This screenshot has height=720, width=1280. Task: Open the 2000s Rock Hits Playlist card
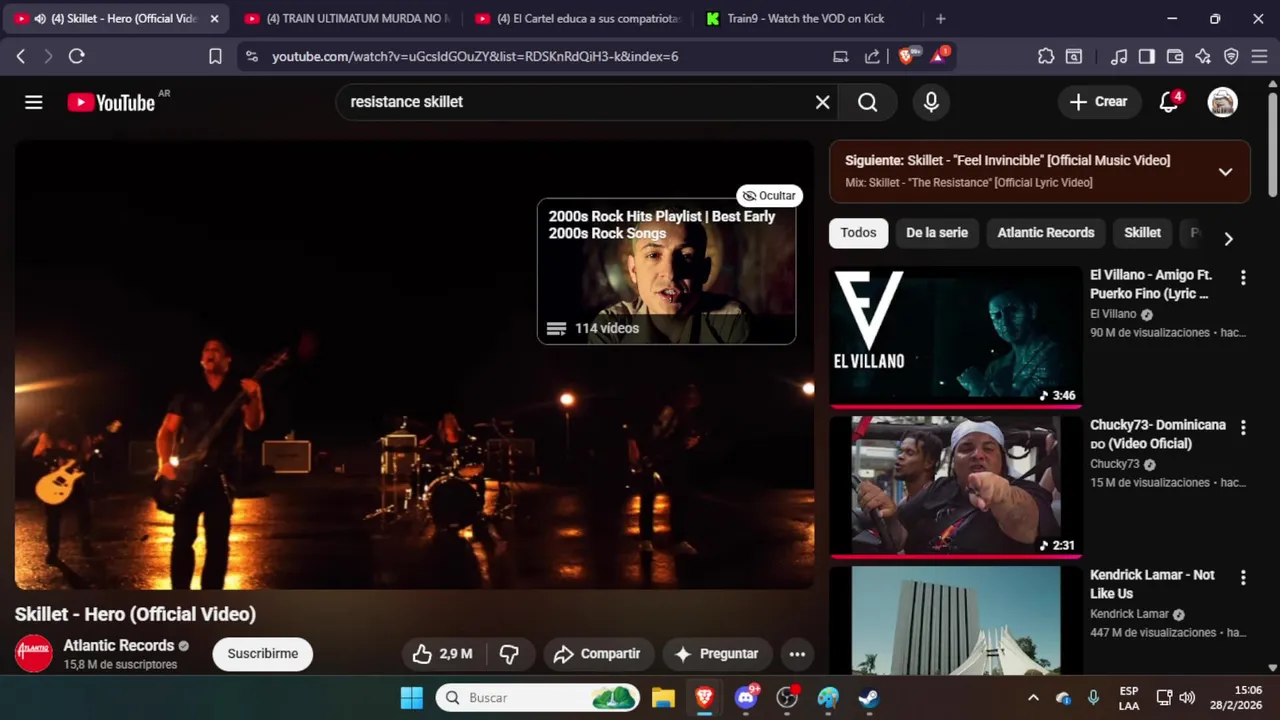click(x=666, y=271)
